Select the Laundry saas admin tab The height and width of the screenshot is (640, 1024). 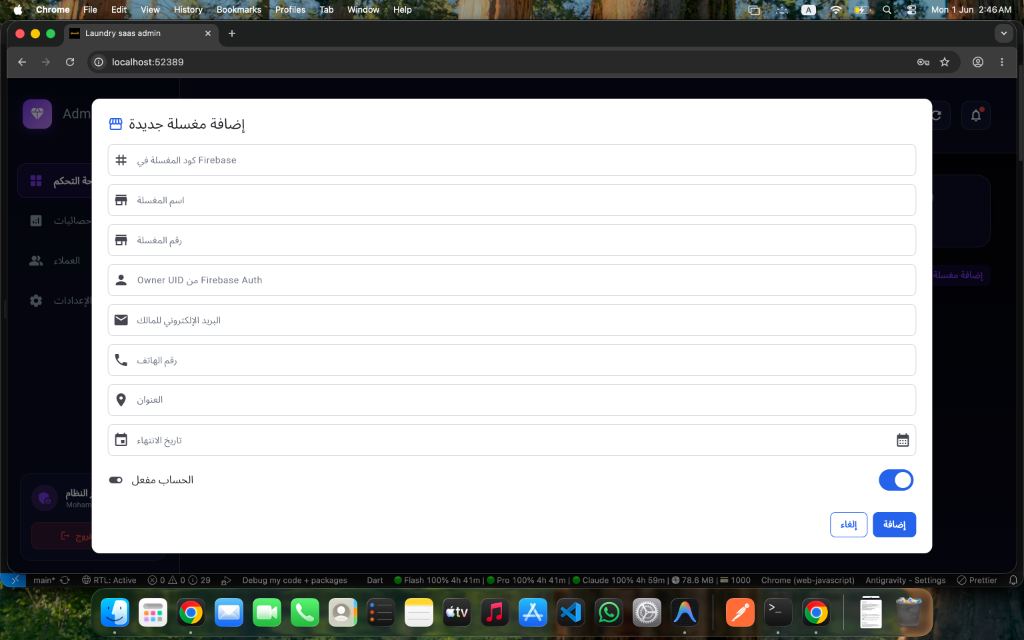pyautogui.click(x=140, y=33)
